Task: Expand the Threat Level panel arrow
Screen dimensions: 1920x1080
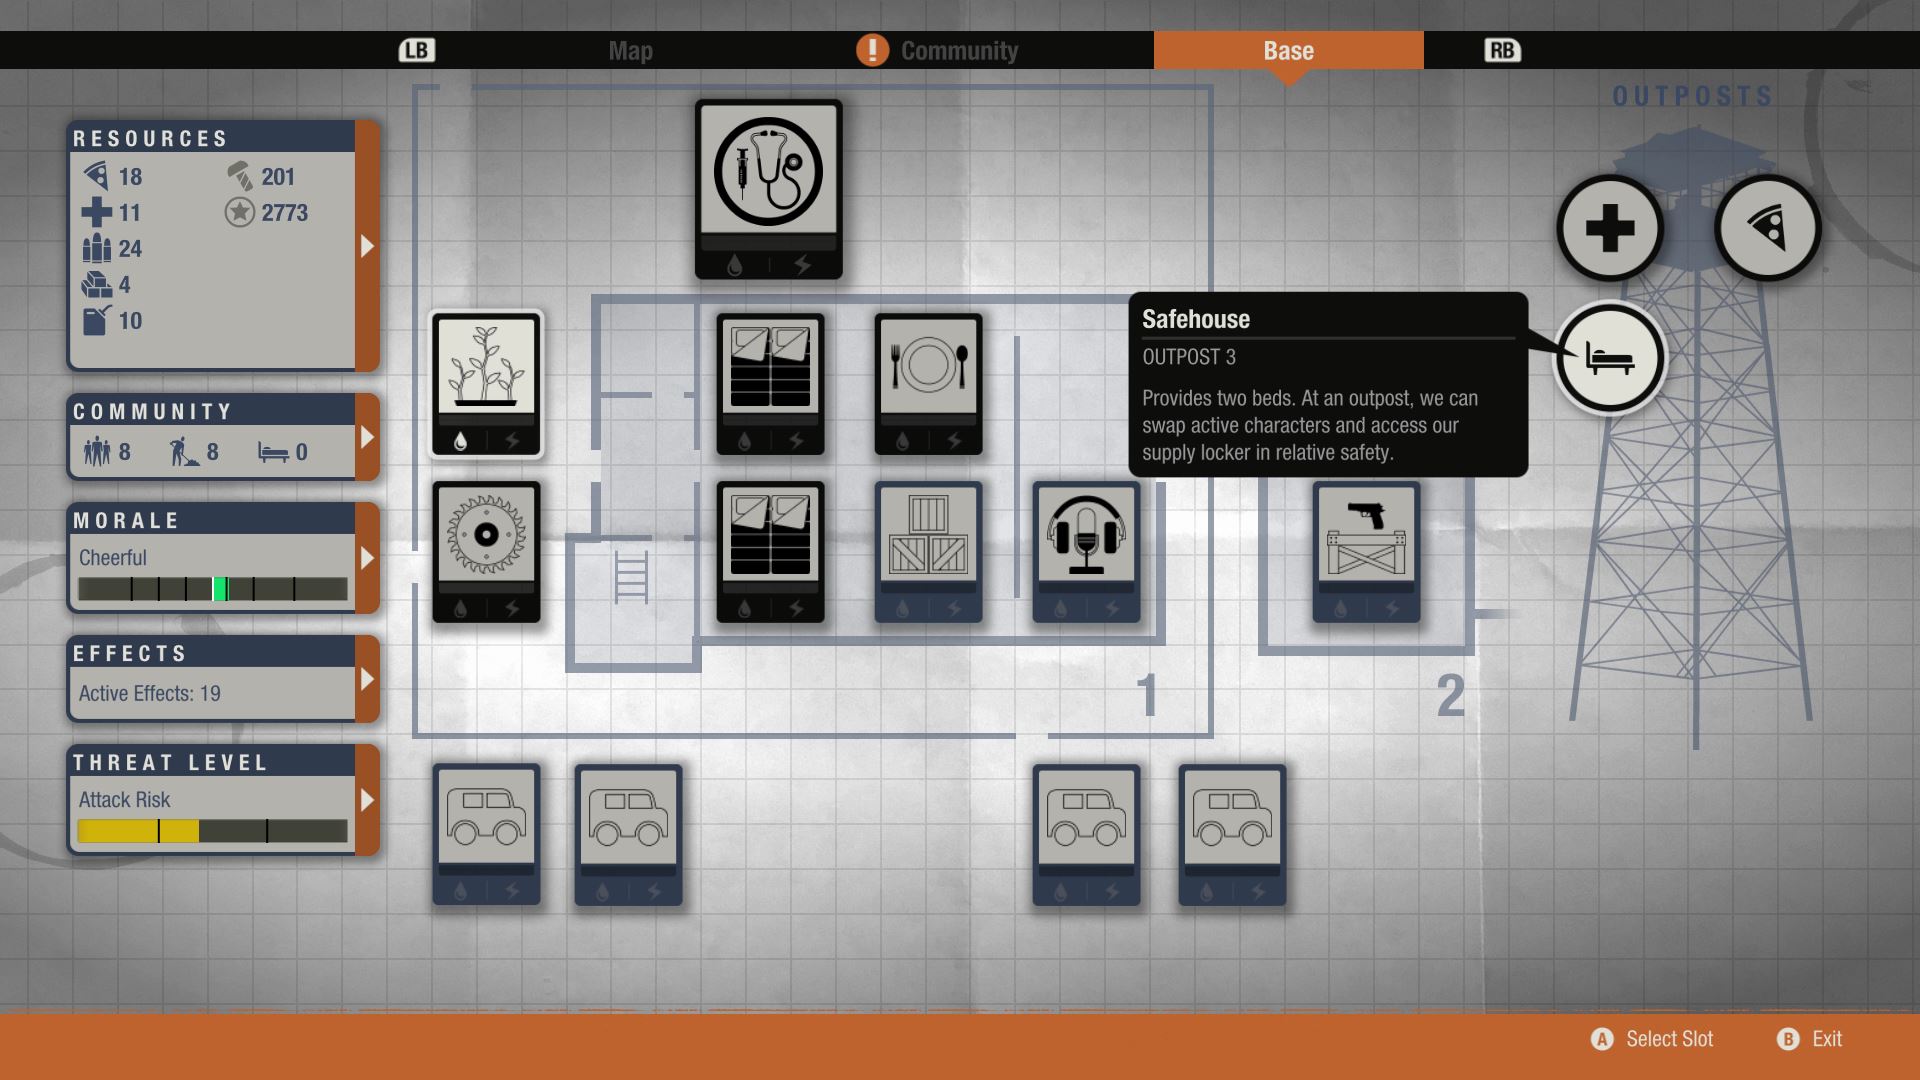Action: point(367,800)
